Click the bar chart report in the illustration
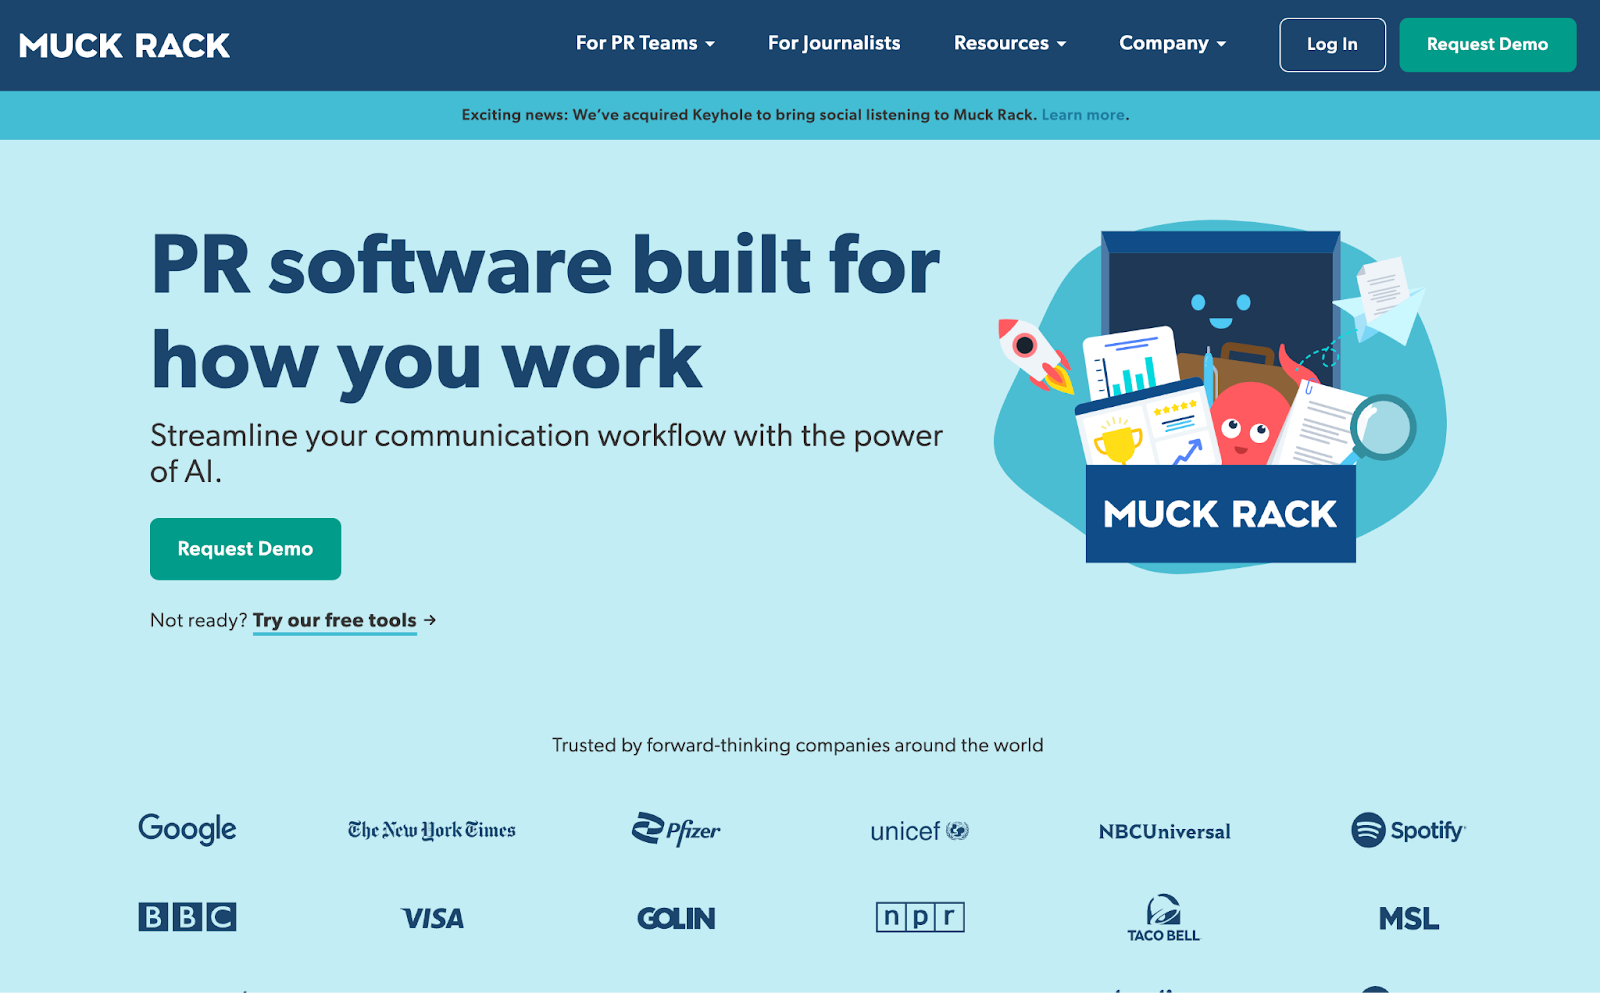This screenshot has width=1600, height=993. (x=1132, y=363)
